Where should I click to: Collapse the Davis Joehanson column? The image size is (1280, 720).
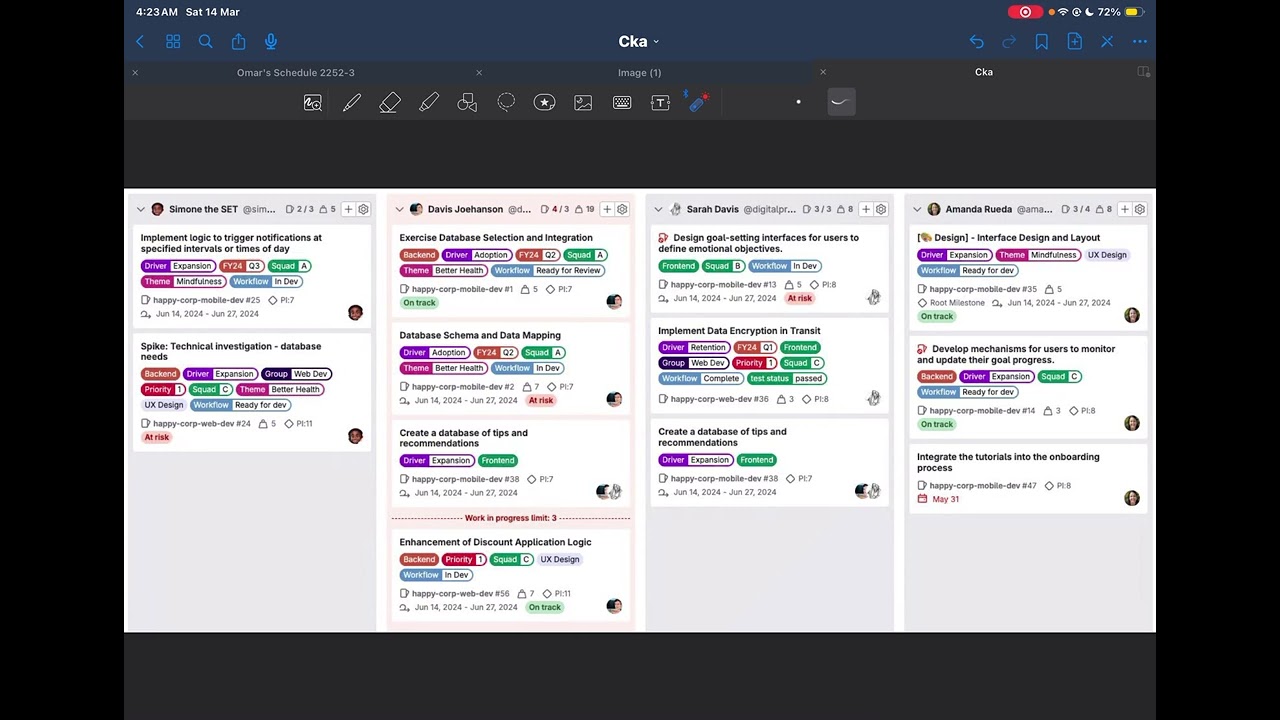(x=399, y=209)
